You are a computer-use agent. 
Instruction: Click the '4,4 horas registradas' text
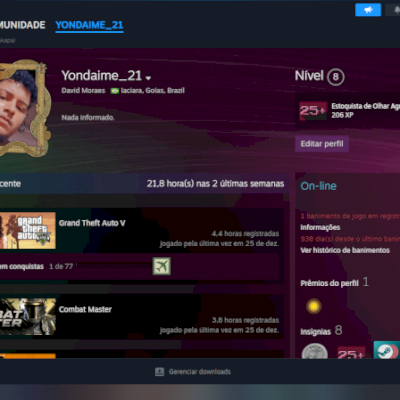pos(245,233)
